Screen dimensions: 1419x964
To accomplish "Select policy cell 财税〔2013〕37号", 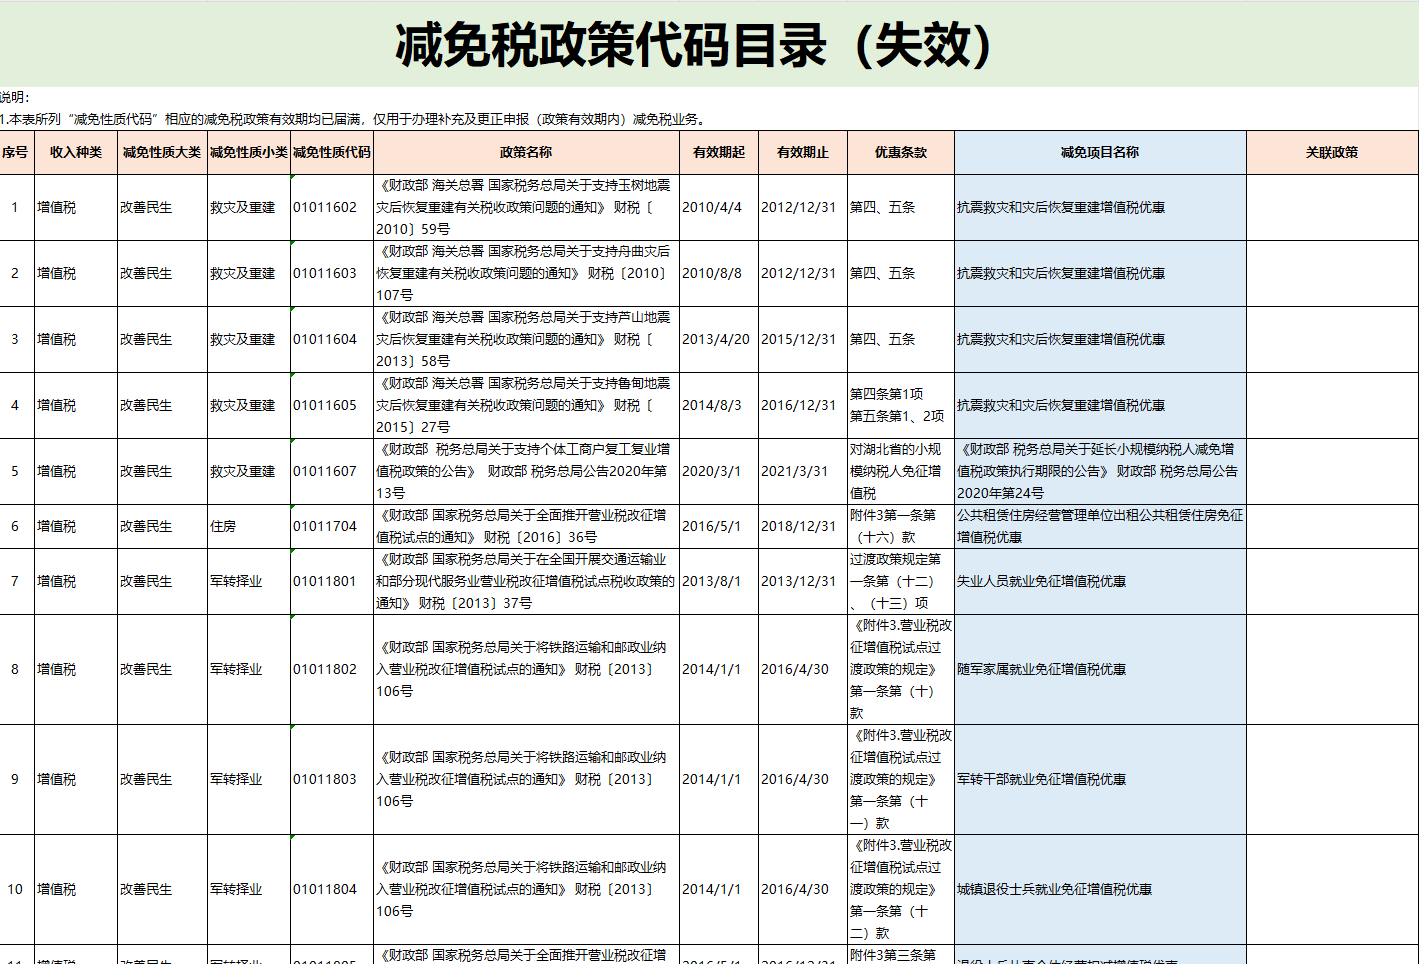I will click(526, 581).
